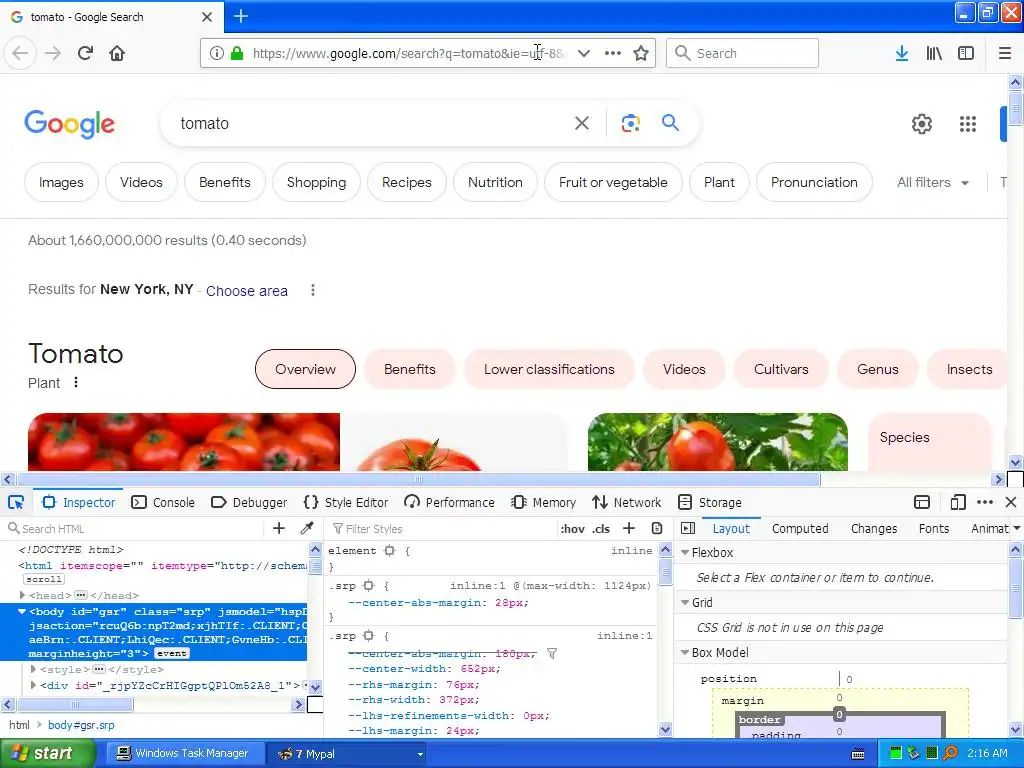Close the developer tools panel

pyautogui.click(x=1011, y=502)
